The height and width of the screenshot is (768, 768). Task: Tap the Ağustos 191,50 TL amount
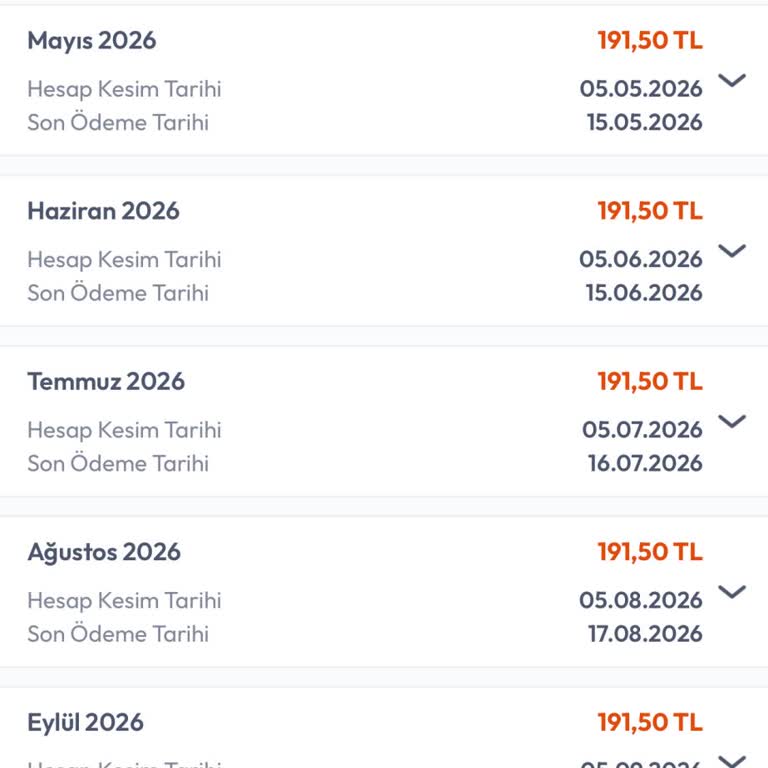pyautogui.click(x=650, y=552)
